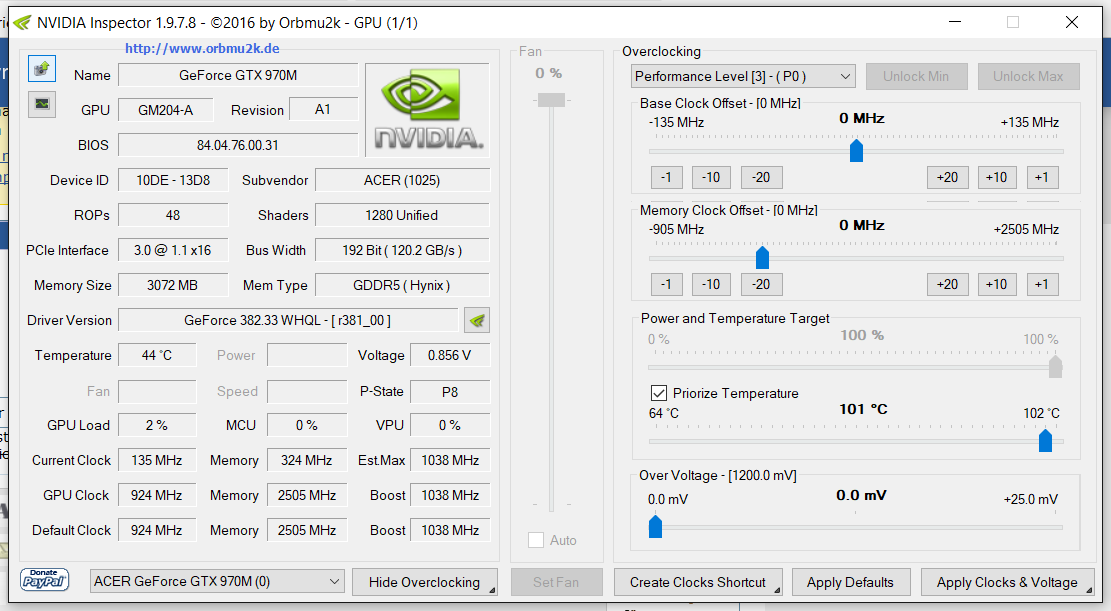Click the Current Clock value 135 MHz
This screenshot has height=611, width=1111.
[157, 460]
